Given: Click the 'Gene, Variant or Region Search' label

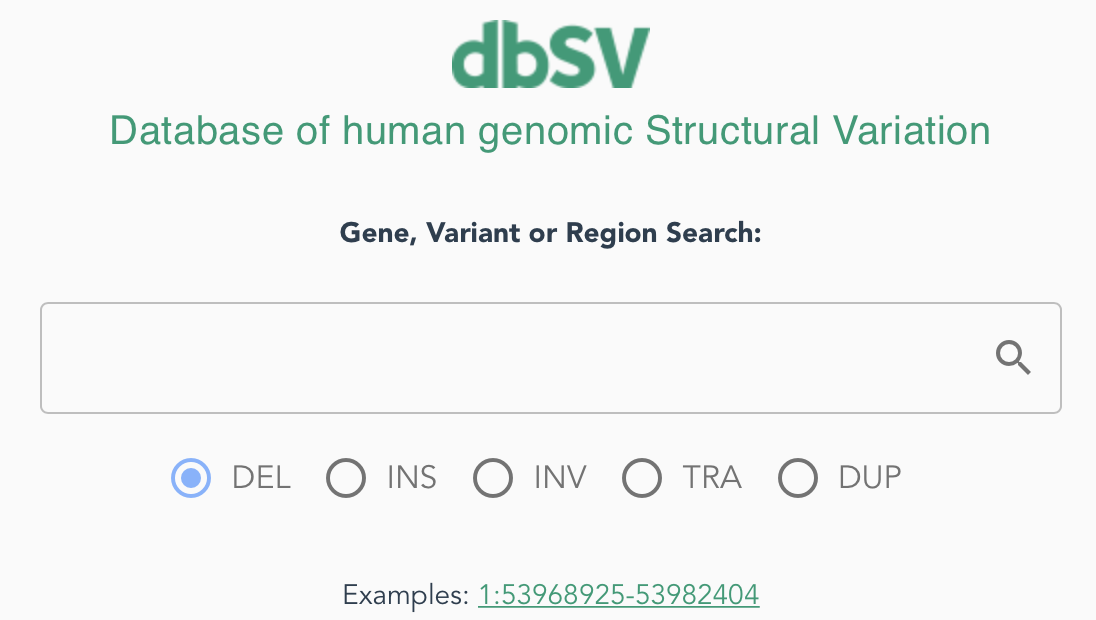Looking at the screenshot, I should tap(551, 233).
